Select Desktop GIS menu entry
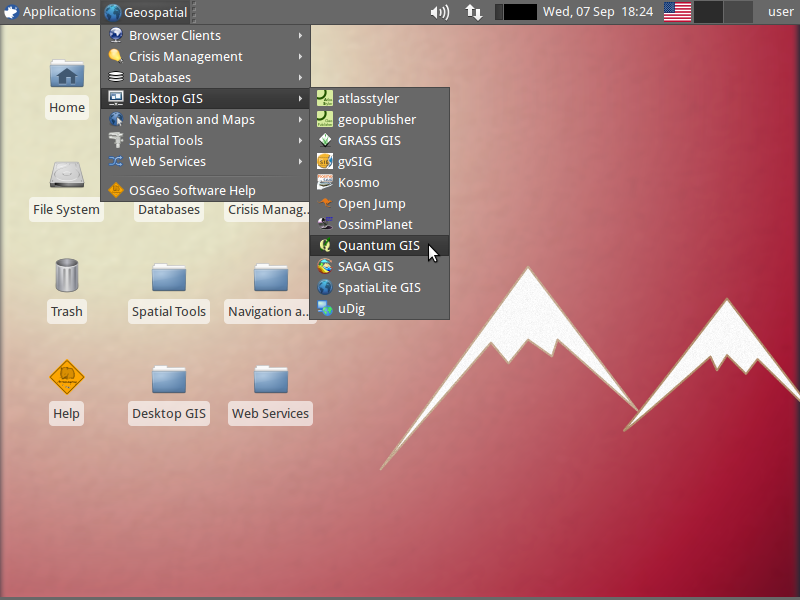 (206, 98)
